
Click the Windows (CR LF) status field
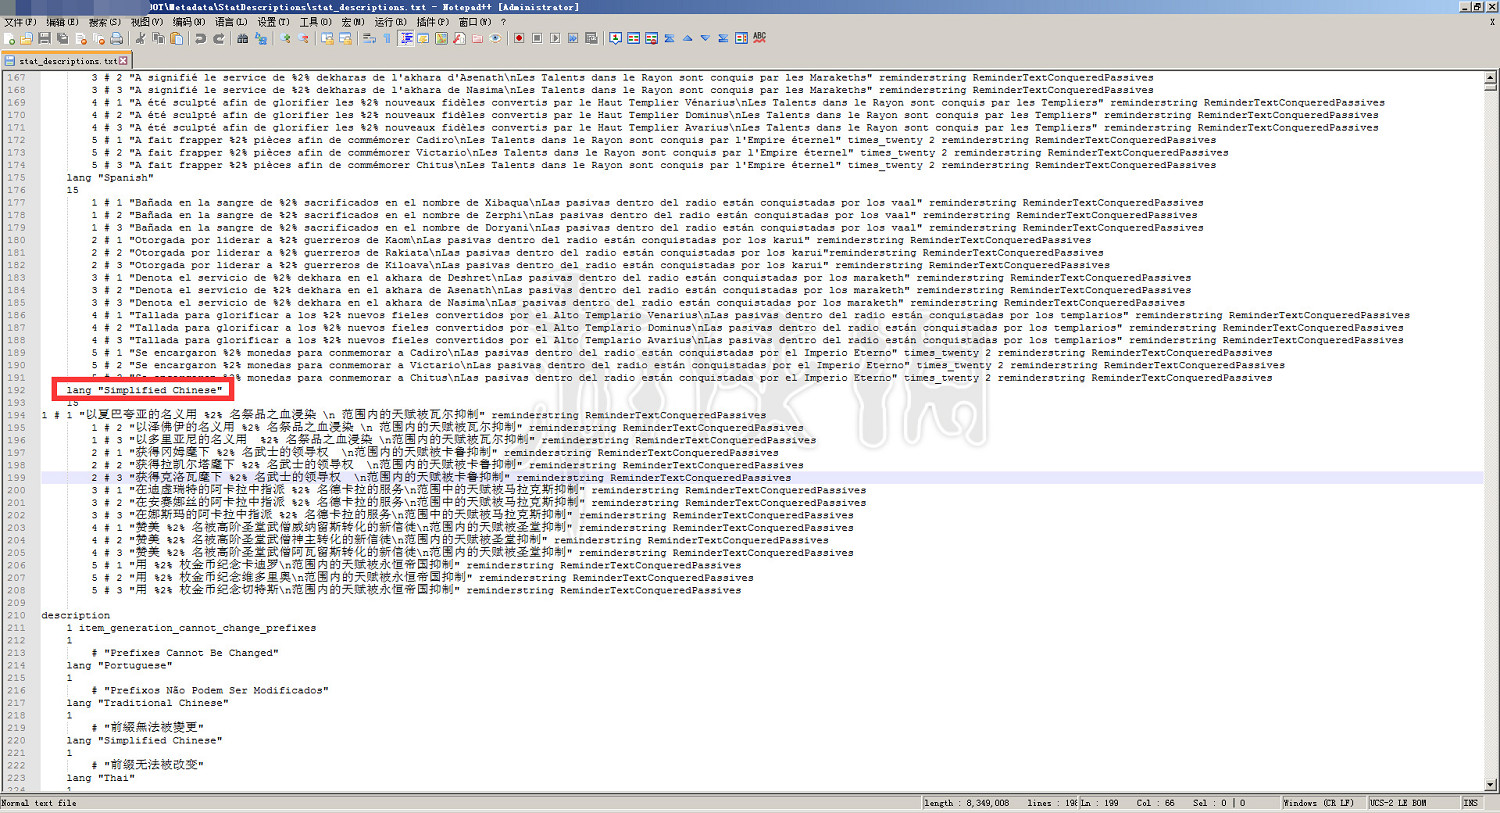(1318, 803)
